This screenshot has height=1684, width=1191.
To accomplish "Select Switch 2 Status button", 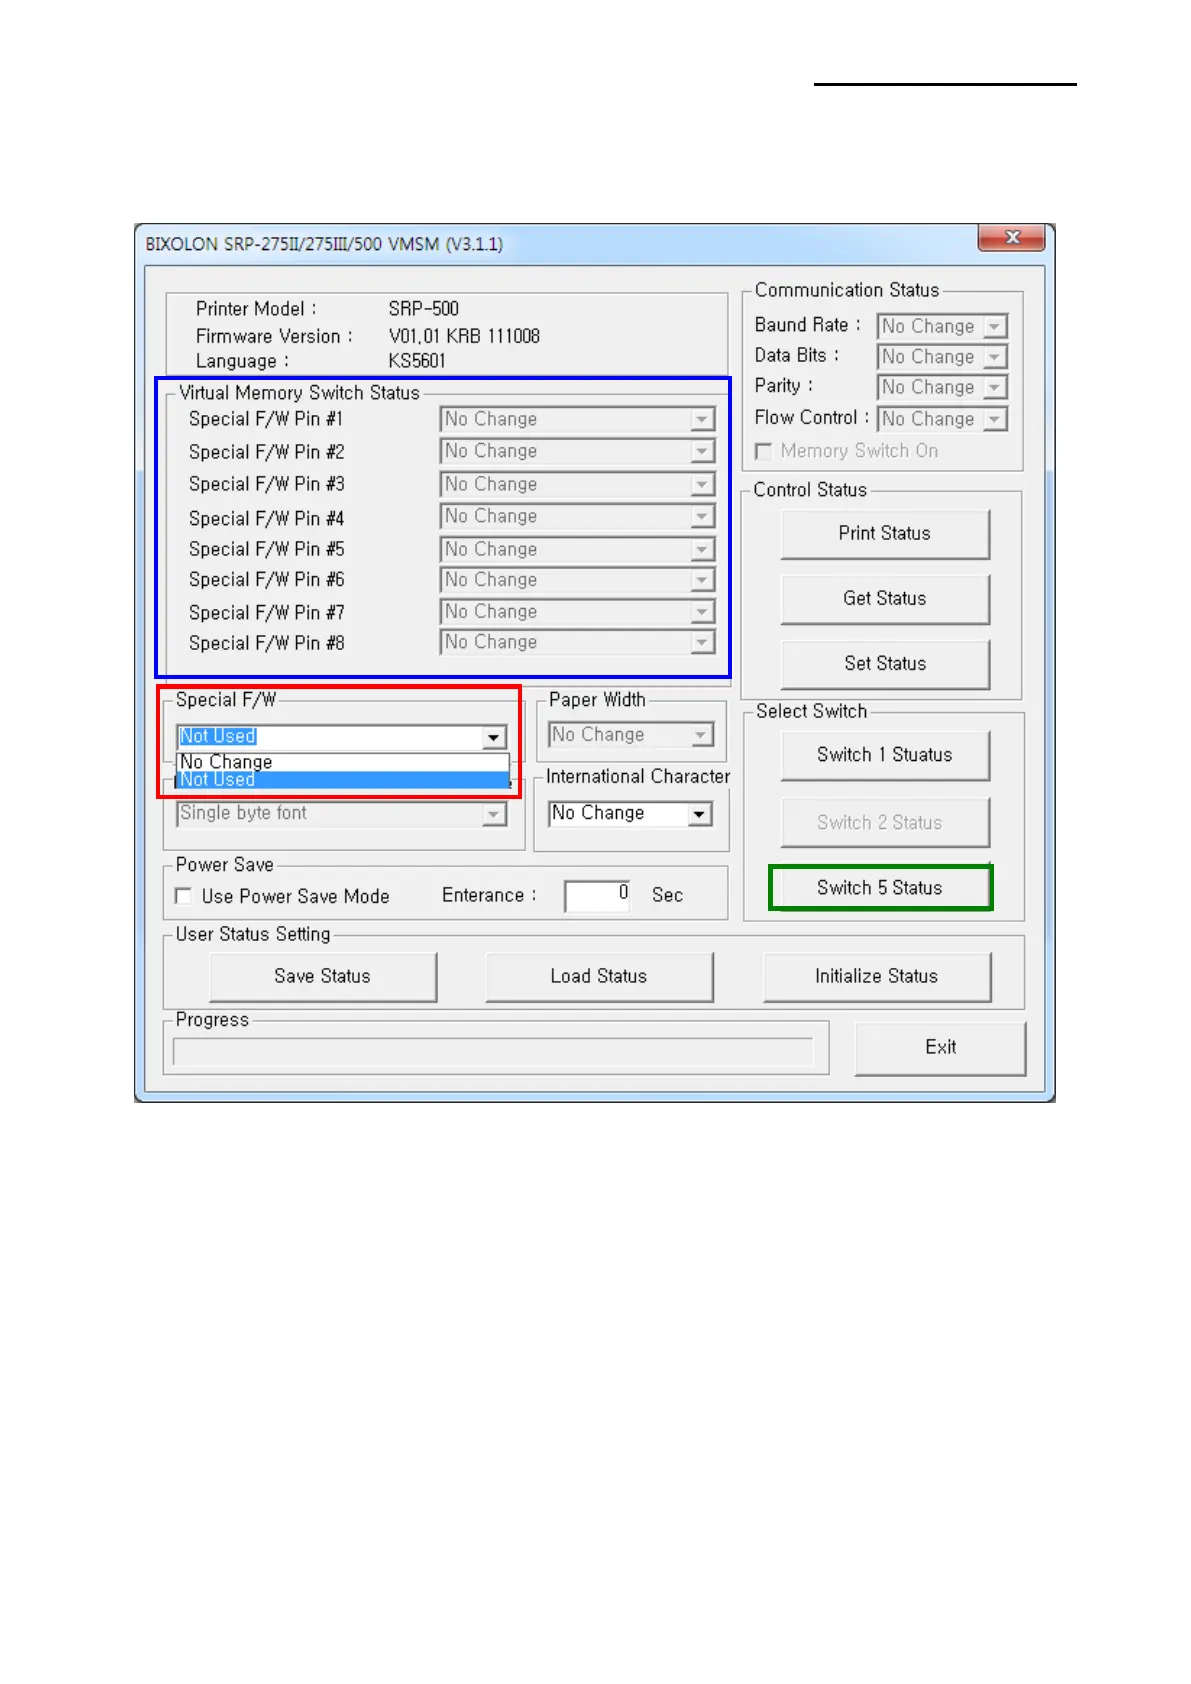I will [885, 822].
